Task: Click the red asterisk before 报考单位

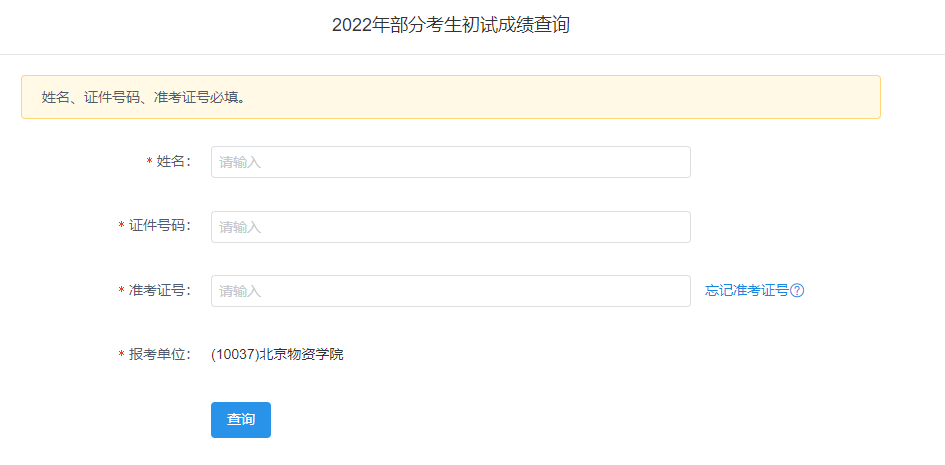Action: (122, 354)
